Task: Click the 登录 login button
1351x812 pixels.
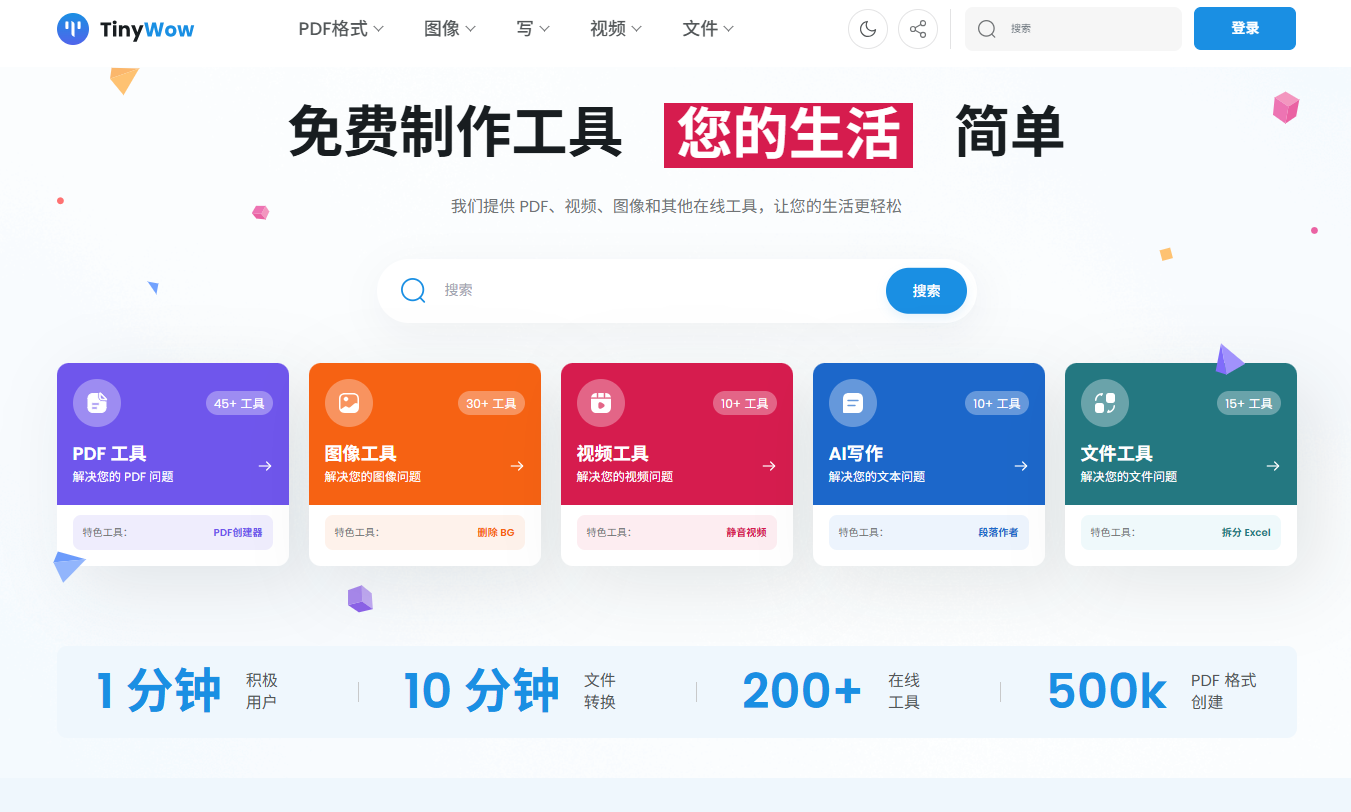Action: tap(1243, 29)
